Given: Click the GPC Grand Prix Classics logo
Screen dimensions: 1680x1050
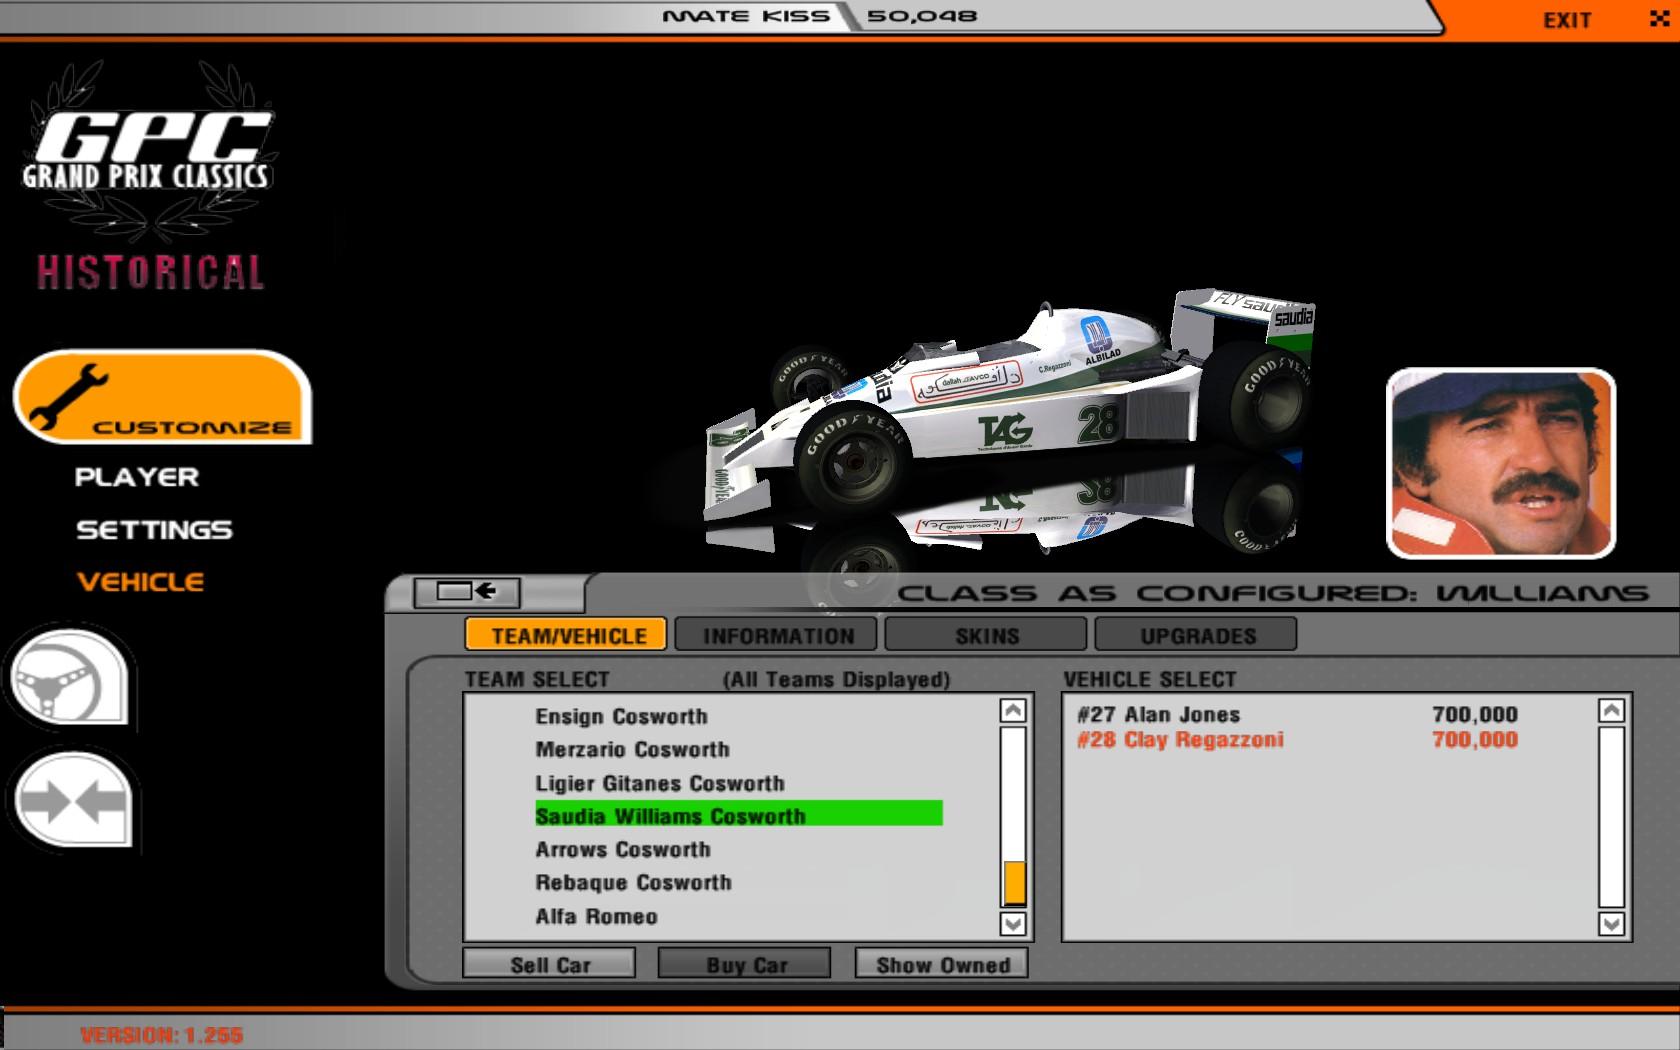Looking at the screenshot, I should click(x=148, y=150).
